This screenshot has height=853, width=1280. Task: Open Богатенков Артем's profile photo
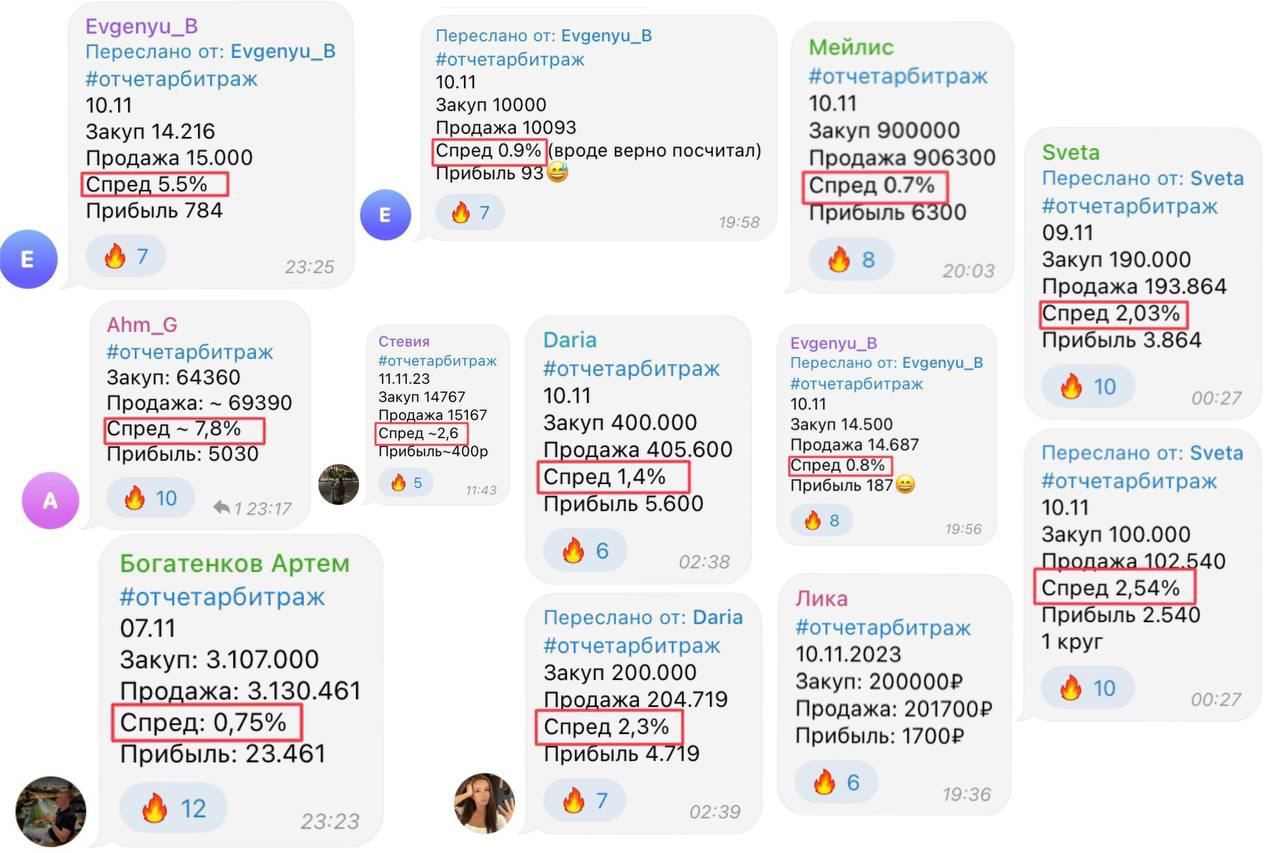(51, 812)
